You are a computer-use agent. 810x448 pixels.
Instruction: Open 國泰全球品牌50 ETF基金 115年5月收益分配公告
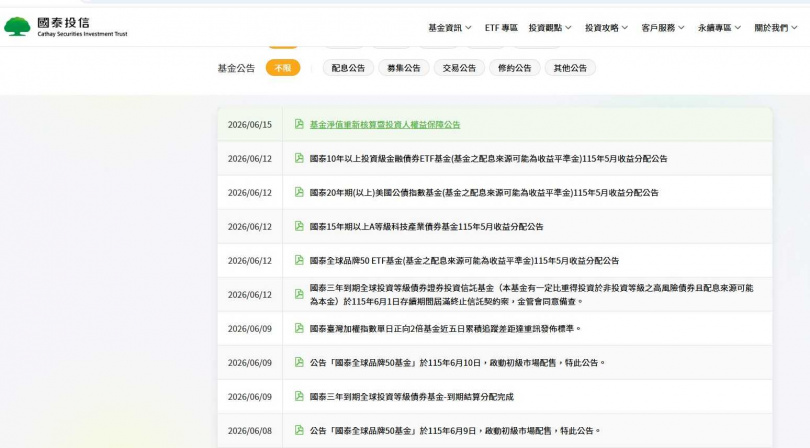[x=464, y=261]
